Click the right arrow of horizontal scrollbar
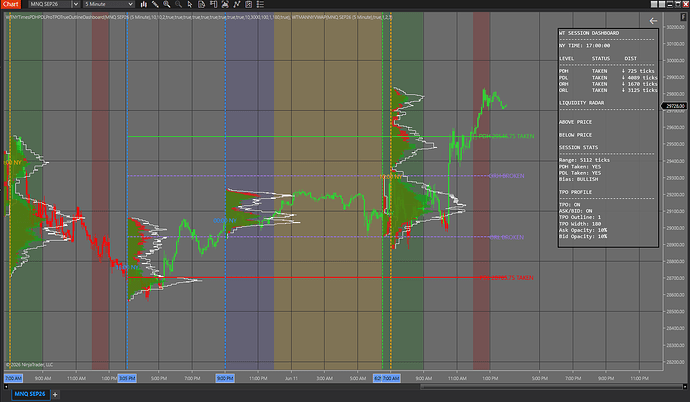This screenshot has height=402, width=690. [x=685, y=387]
